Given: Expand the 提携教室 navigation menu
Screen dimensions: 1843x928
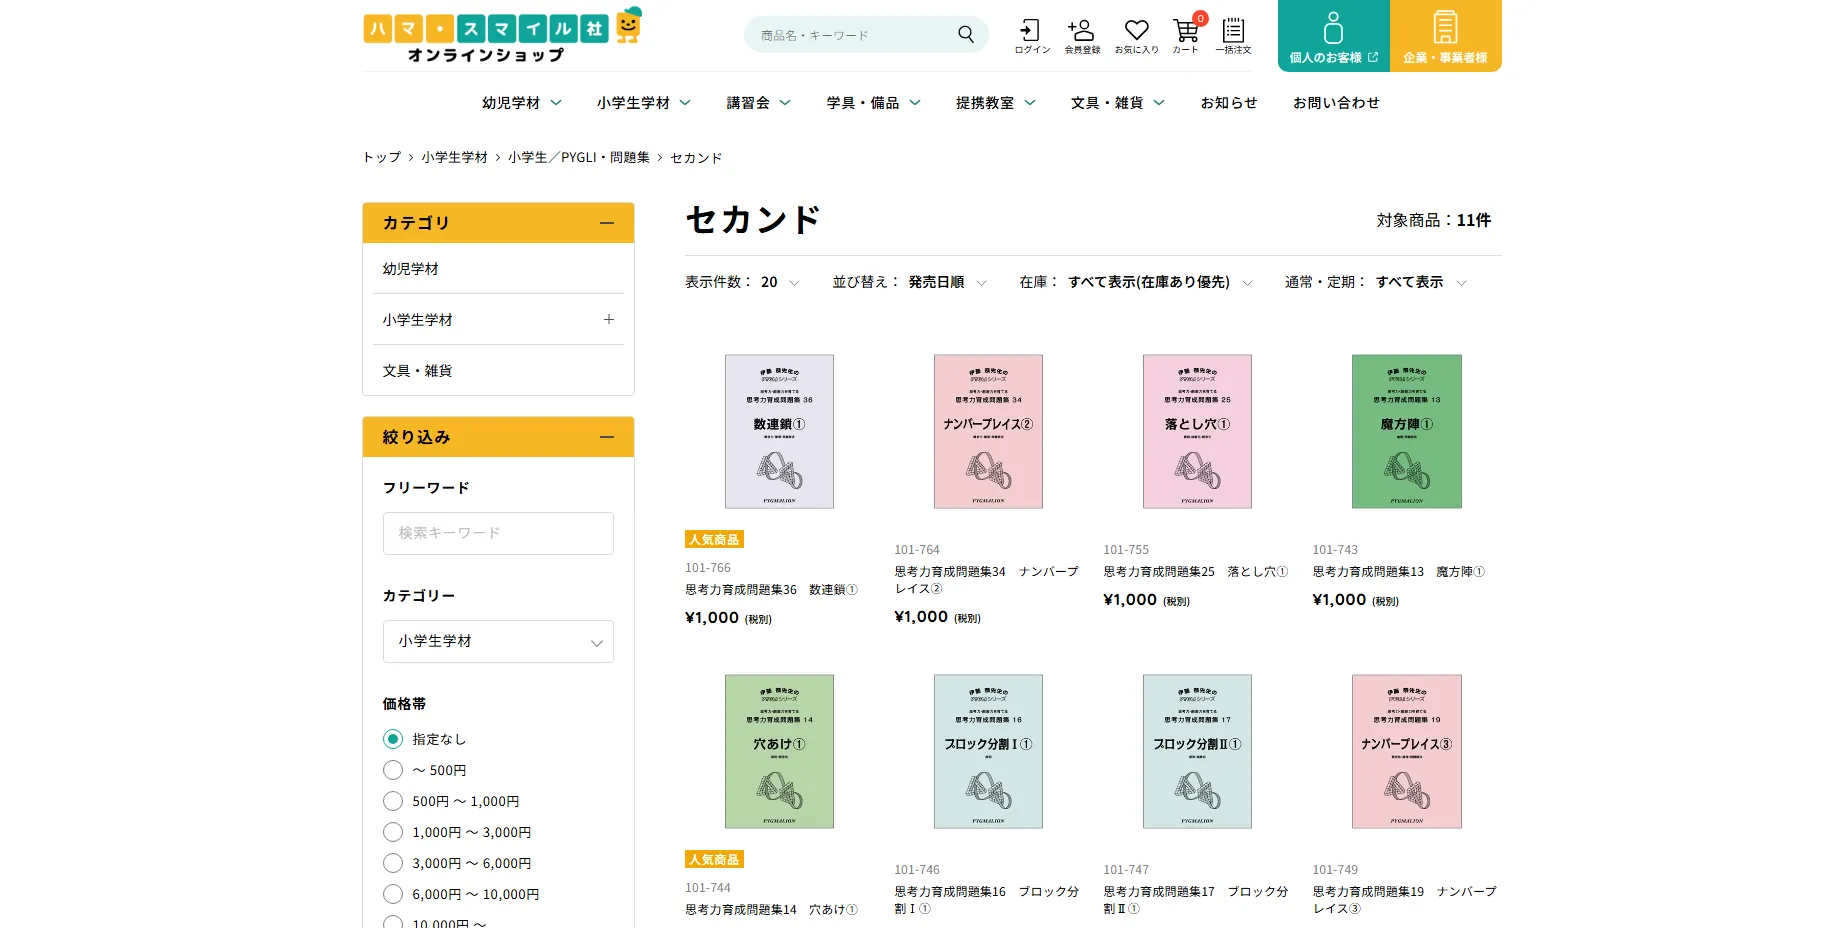Looking at the screenshot, I should [x=995, y=103].
